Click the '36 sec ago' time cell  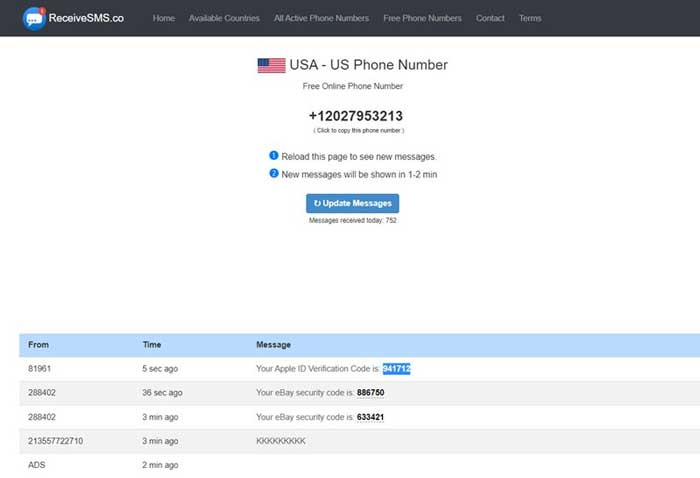pos(162,393)
